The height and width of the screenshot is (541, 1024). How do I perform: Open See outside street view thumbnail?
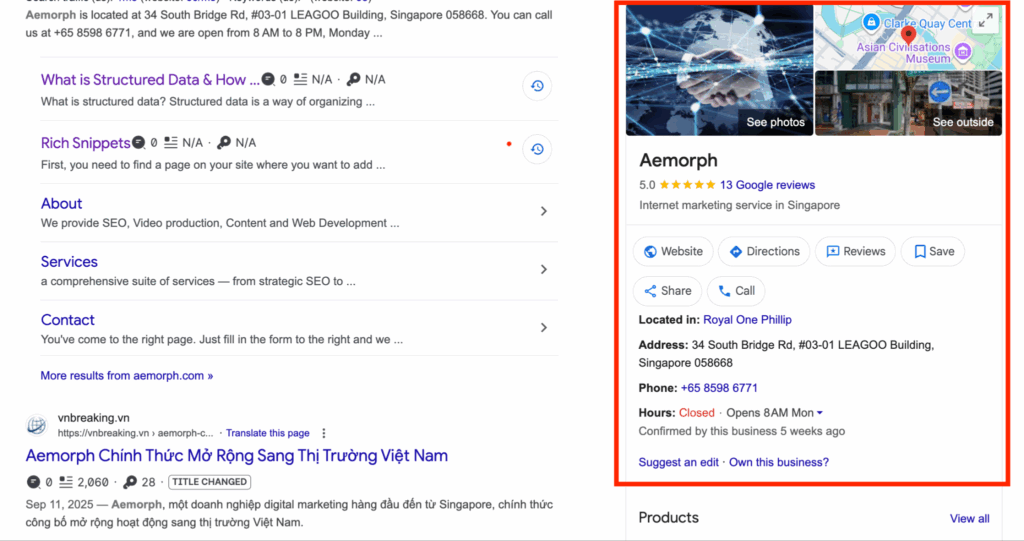click(x=908, y=103)
